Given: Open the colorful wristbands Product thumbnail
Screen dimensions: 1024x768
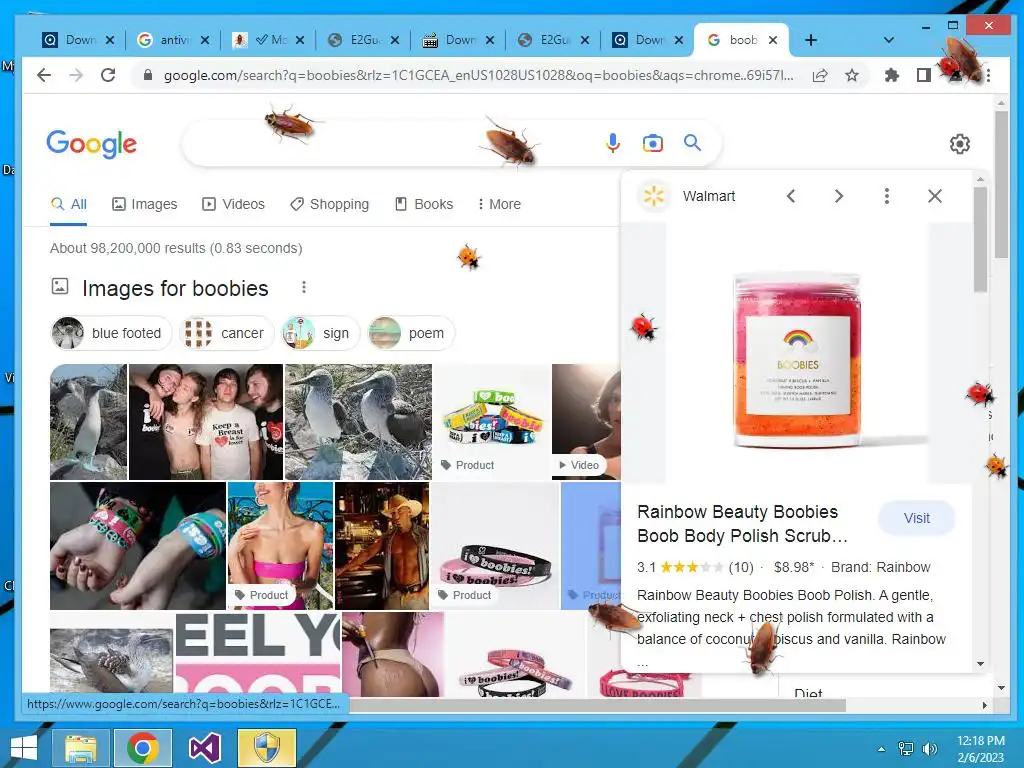Looking at the screenshot, I should coord(493,422).
